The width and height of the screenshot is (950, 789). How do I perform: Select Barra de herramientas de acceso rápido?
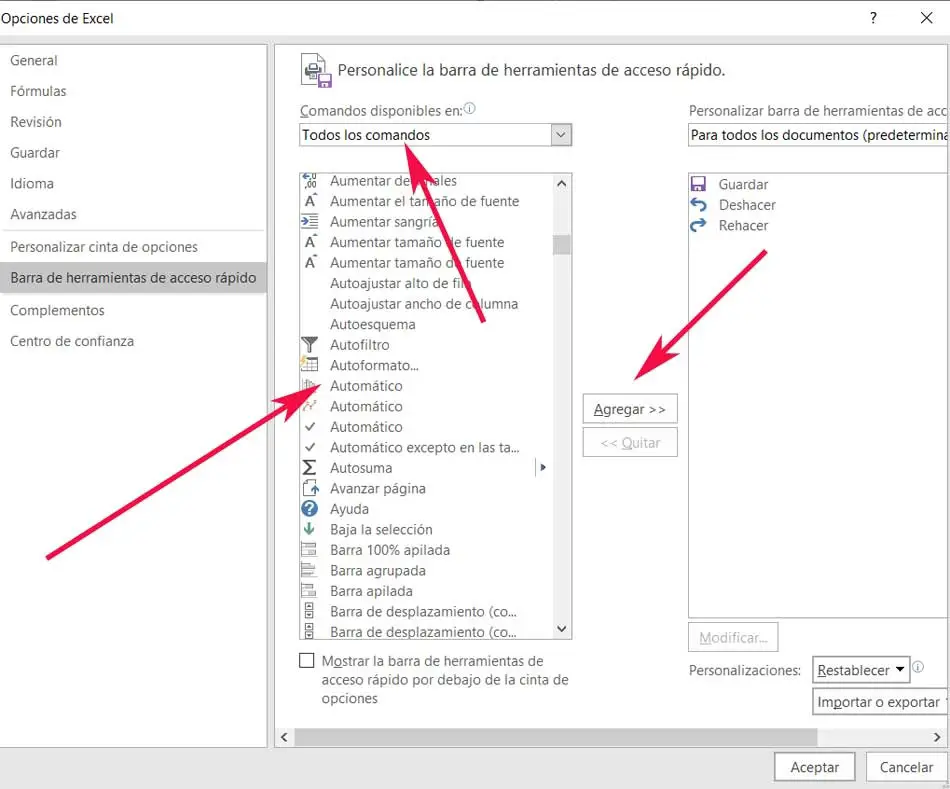pyautogui.click(x=133, y=278)
